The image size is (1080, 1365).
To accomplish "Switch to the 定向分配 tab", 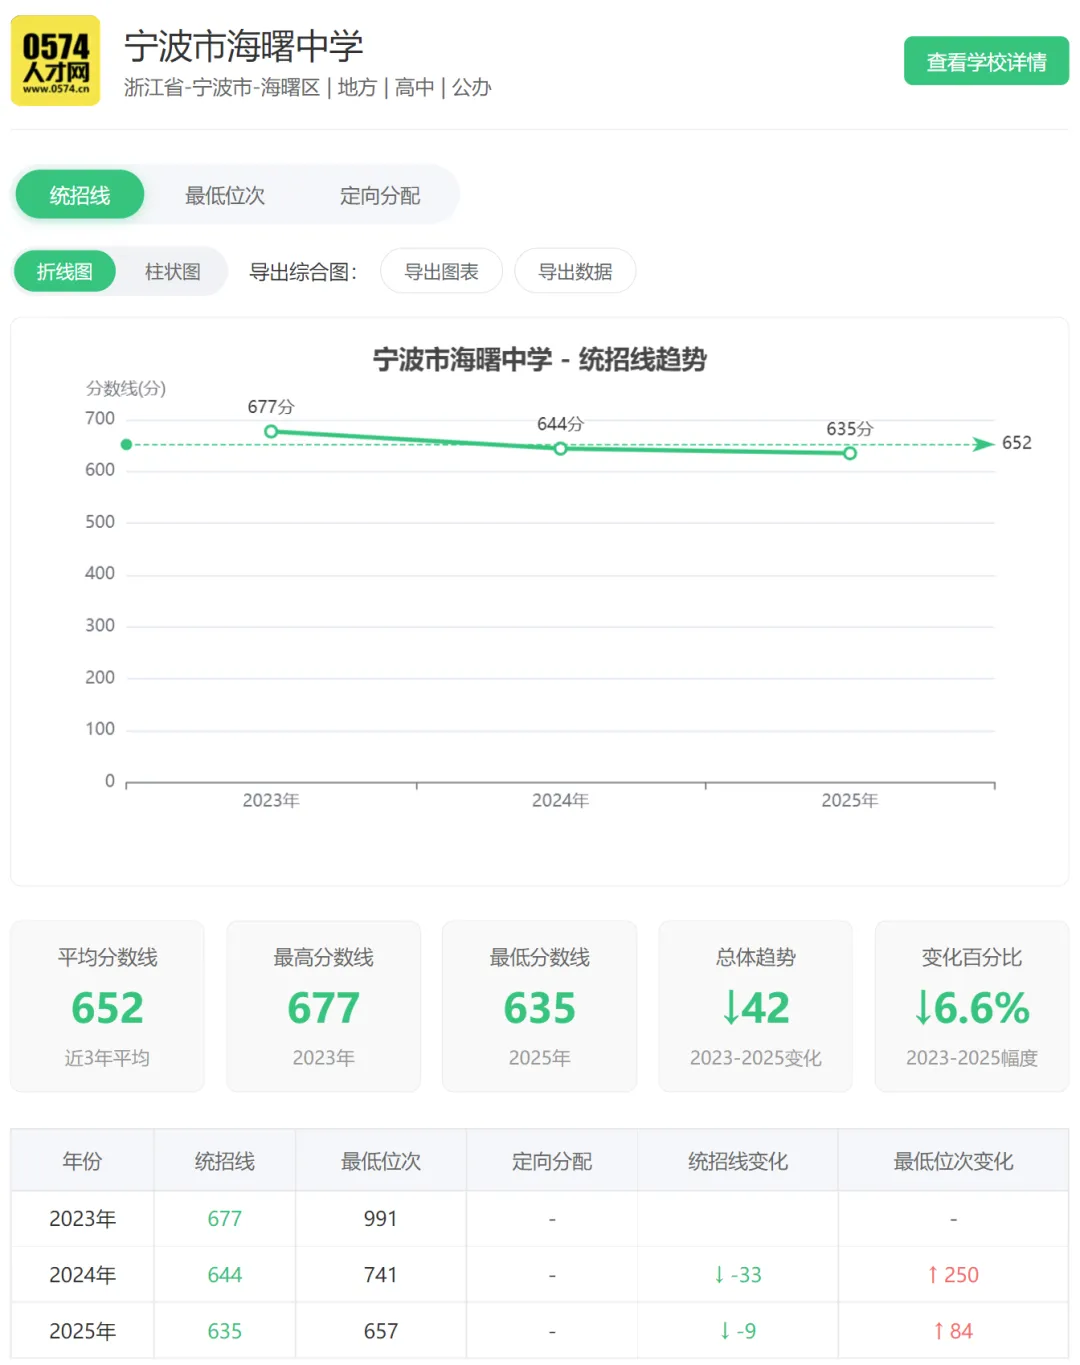I will tap(380, 195).
